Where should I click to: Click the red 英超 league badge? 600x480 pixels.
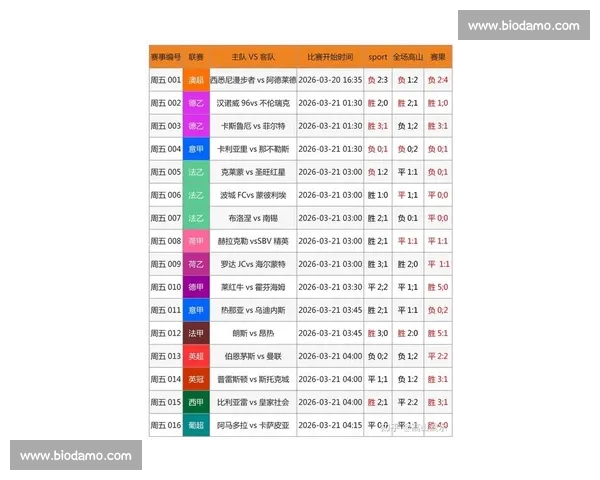coord(196,356)
